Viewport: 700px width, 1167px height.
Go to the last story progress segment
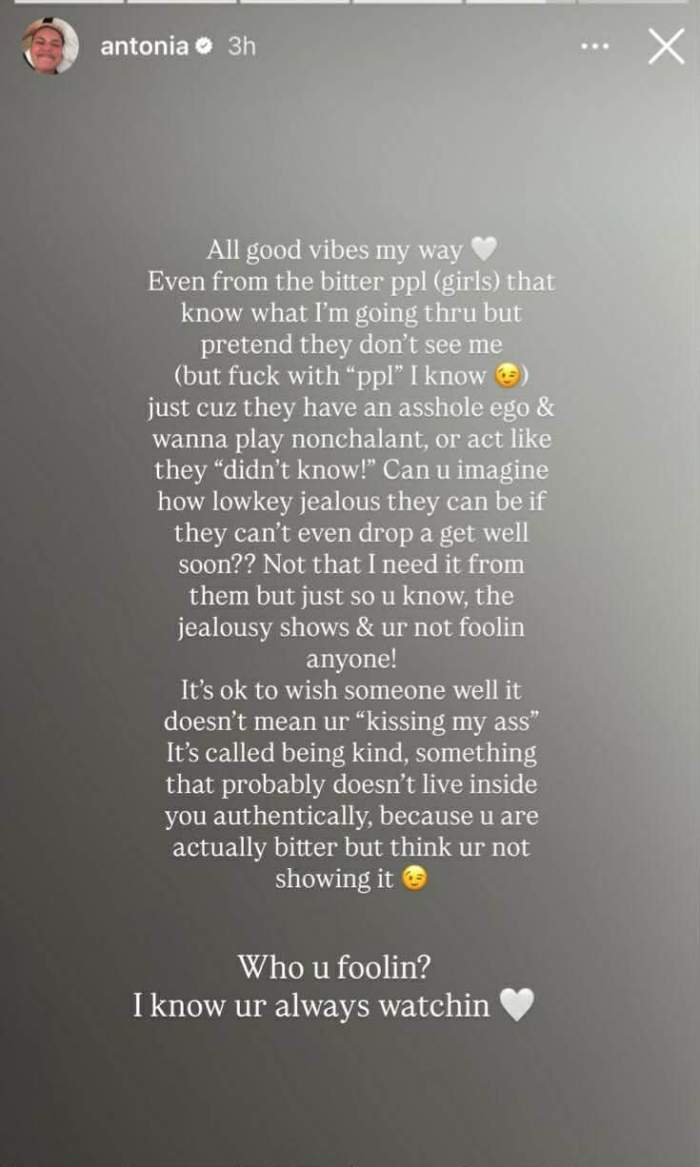[633, 1]
